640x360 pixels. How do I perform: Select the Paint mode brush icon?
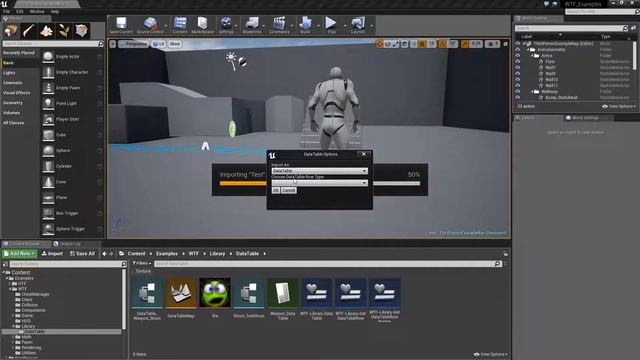click(29, 31)
